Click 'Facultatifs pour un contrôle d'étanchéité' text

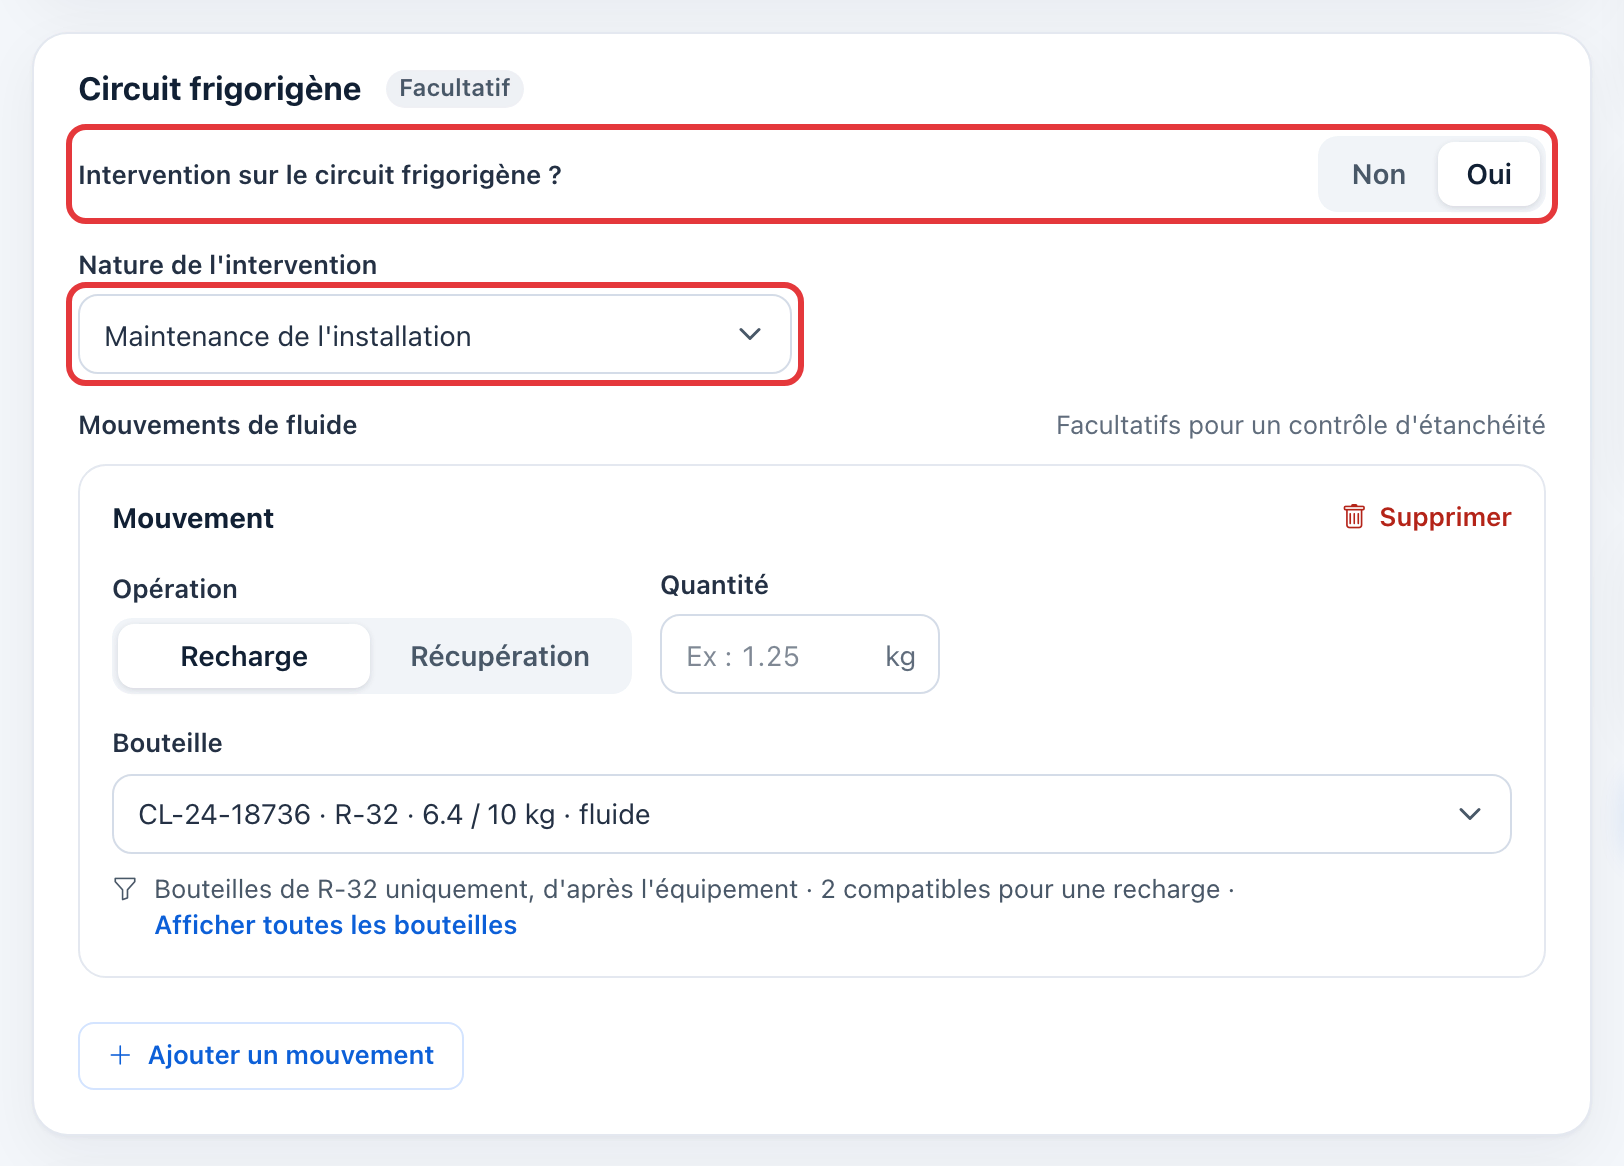(1300, 425)
